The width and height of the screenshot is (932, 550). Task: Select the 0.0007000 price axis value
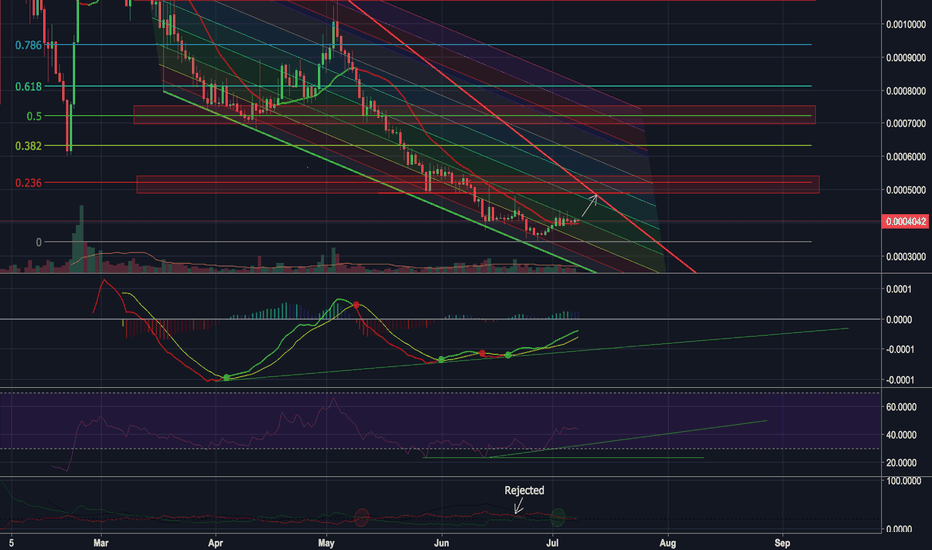coord(906,124)
